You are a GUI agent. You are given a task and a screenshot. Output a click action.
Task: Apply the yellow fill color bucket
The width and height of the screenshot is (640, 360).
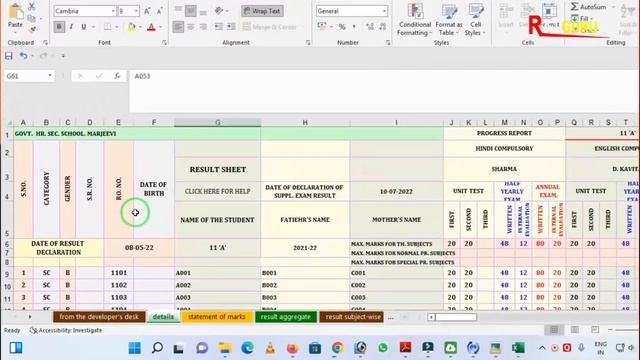point(131,27)
